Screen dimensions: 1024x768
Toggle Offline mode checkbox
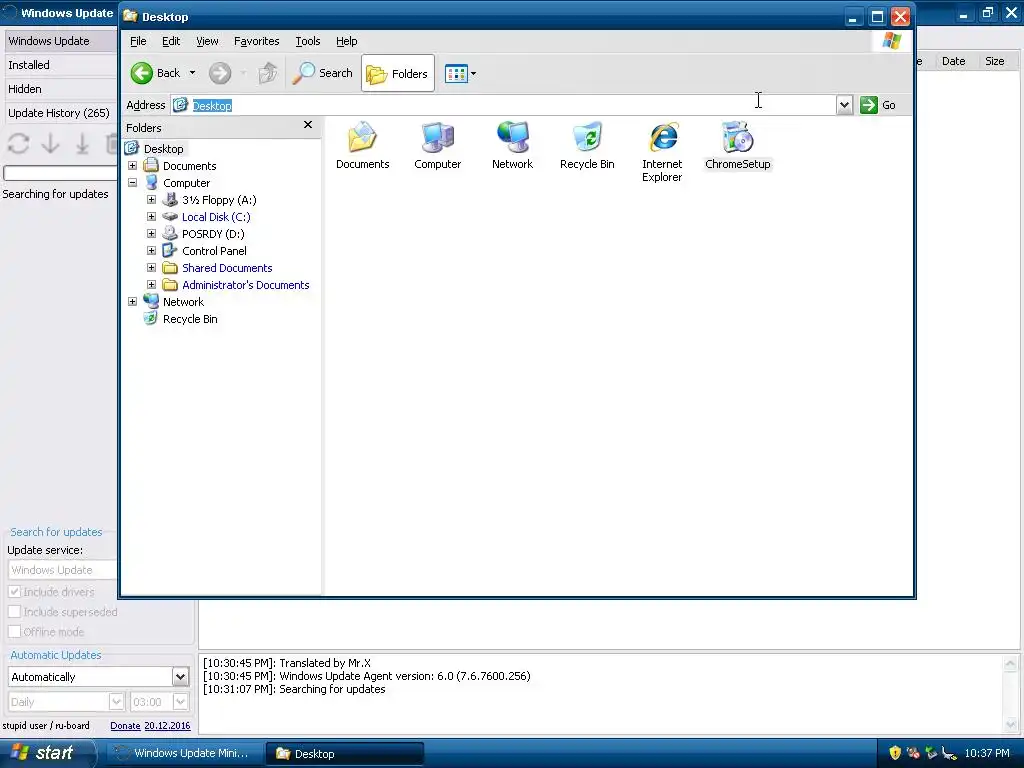(x=14, y=632)
